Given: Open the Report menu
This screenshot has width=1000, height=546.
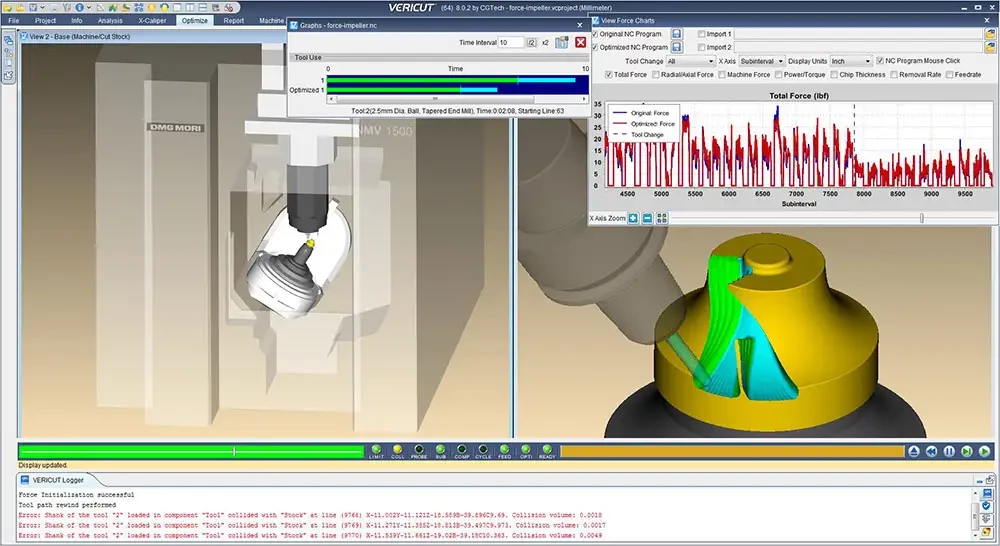Looking at the screenshot, I should coord(233,20).
